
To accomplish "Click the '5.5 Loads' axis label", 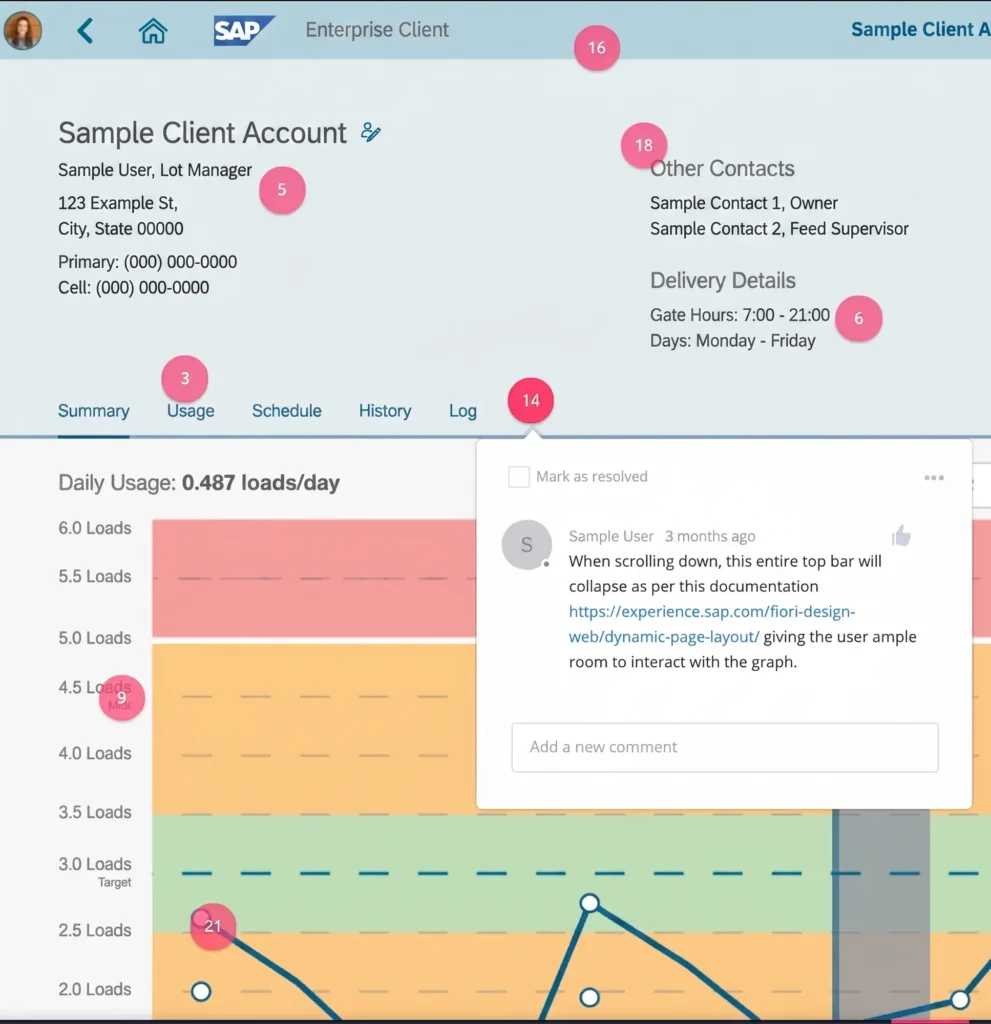I will (x=95, y=577).
